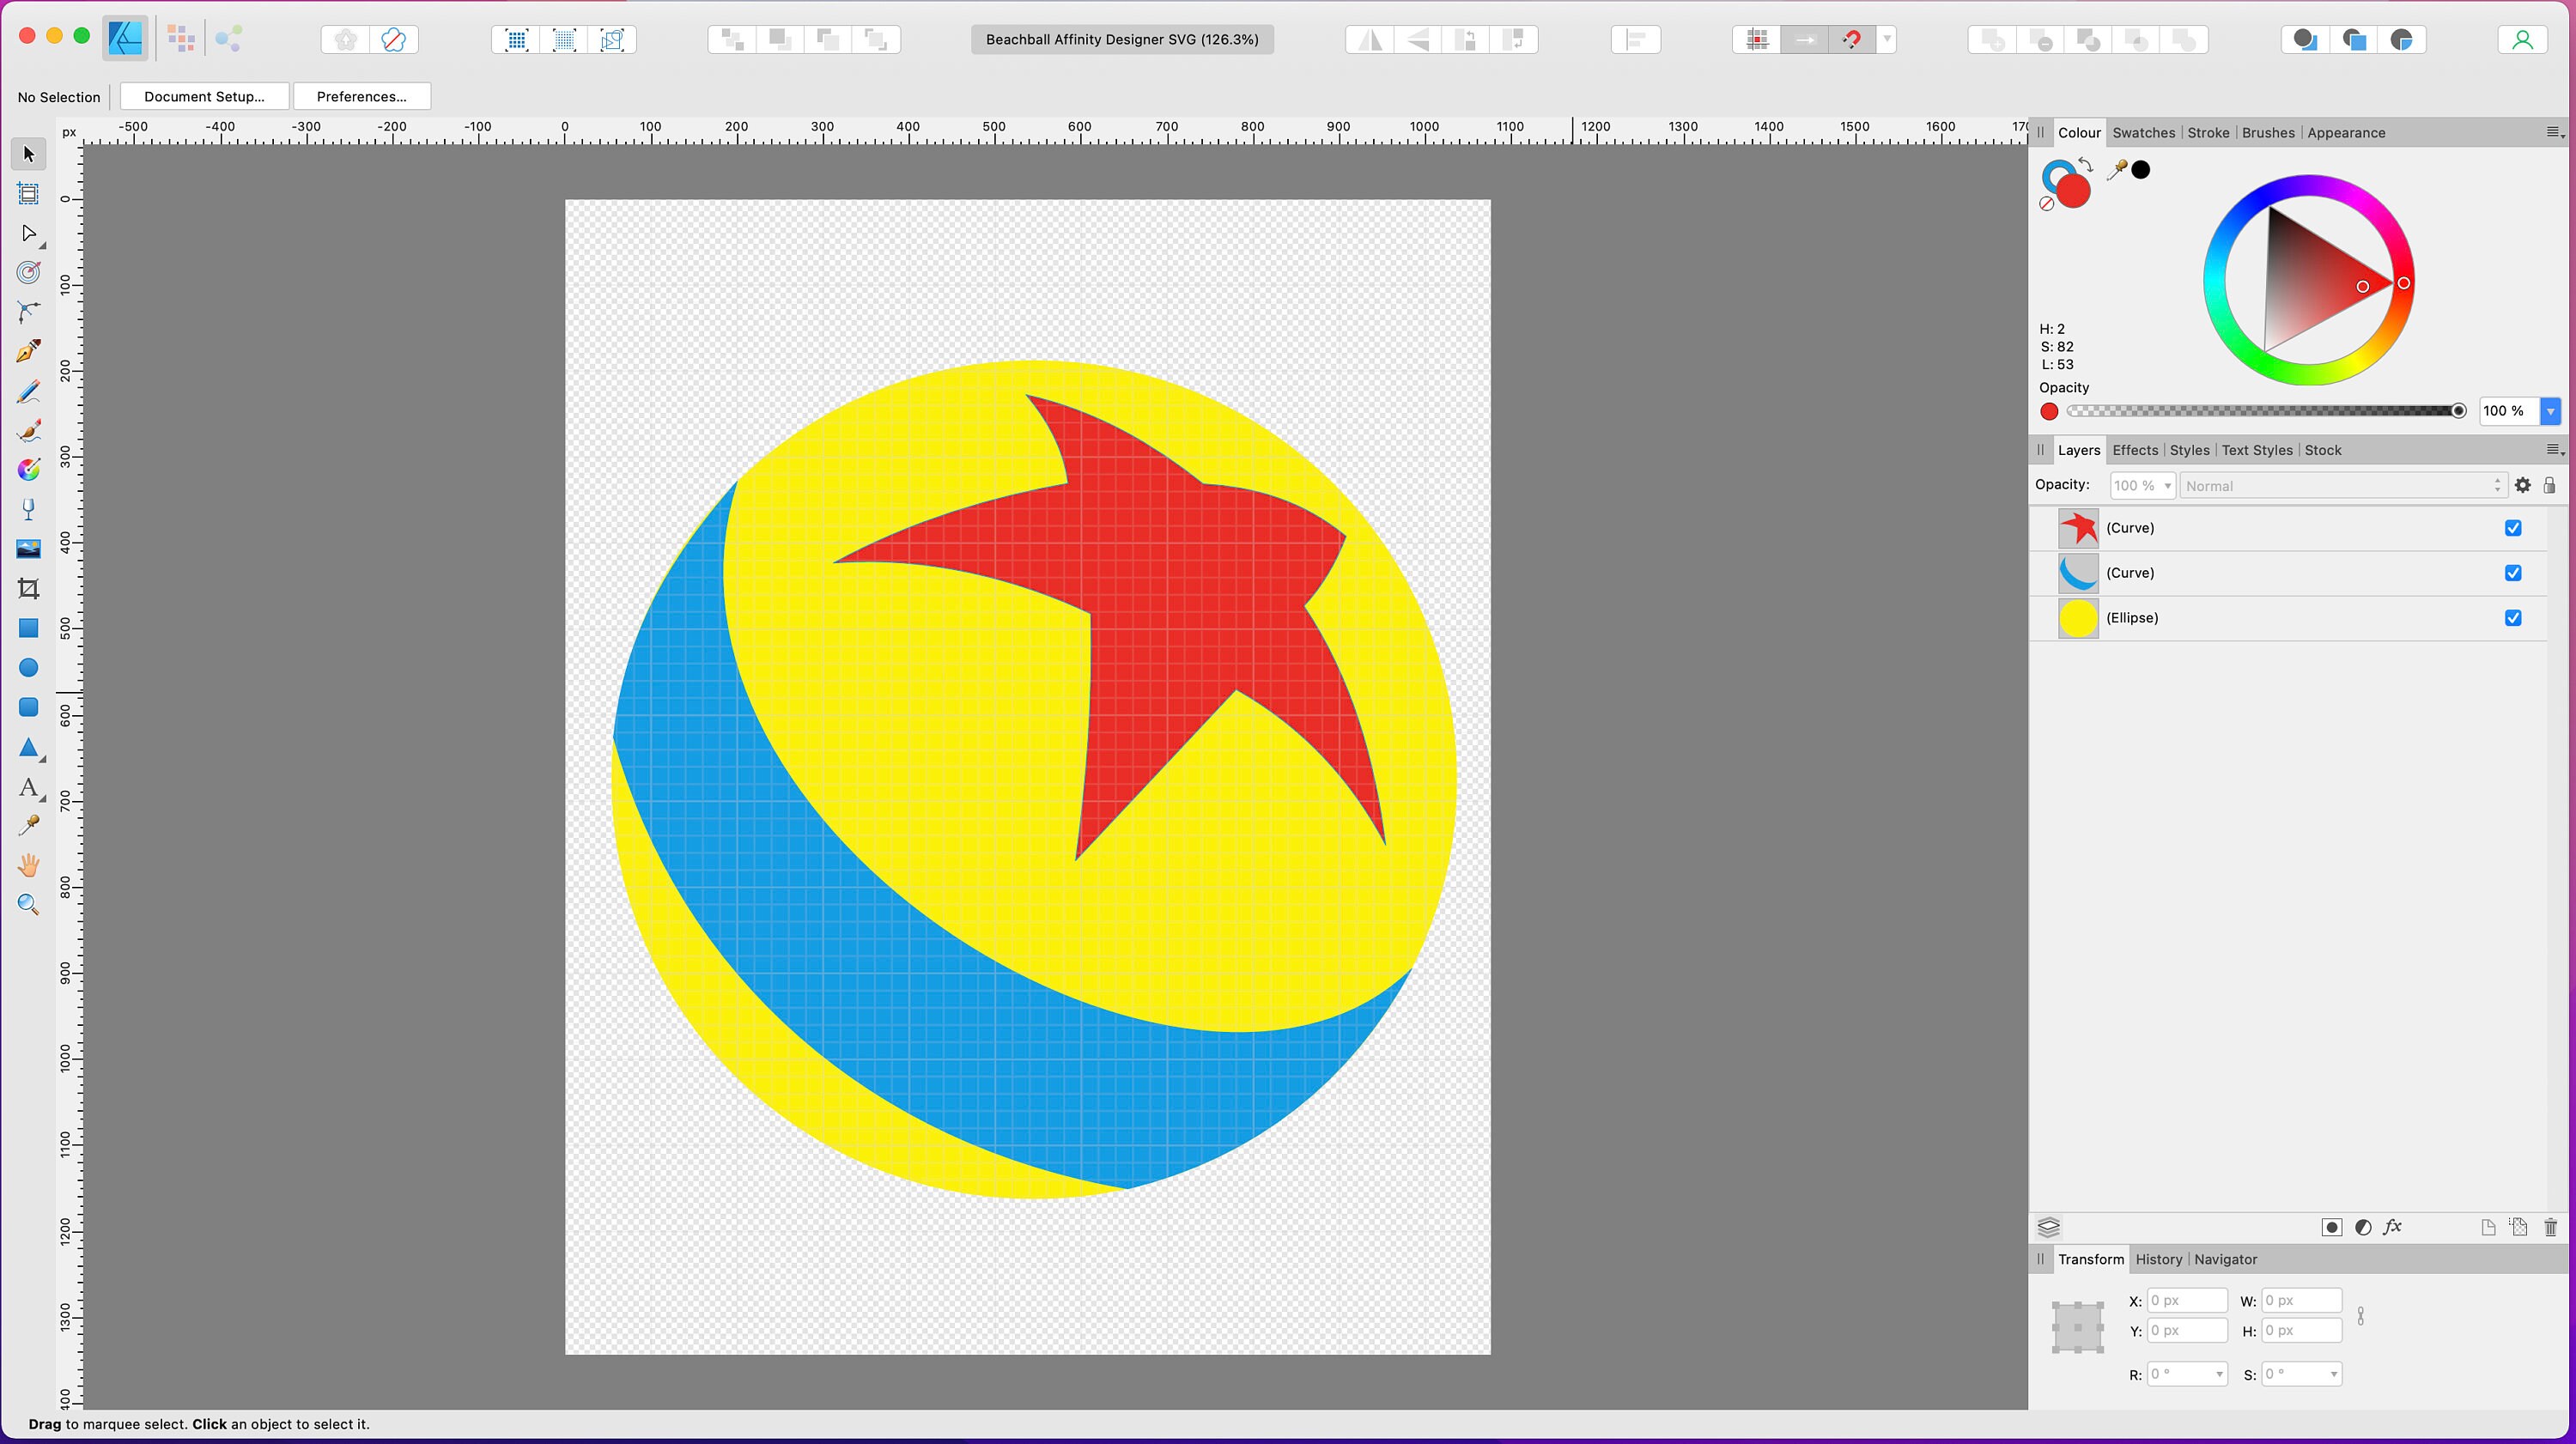The width and height of the screenshot is (2576, 1444).
Task: Switch to the Swatches tab
Action: (2143, 132)
